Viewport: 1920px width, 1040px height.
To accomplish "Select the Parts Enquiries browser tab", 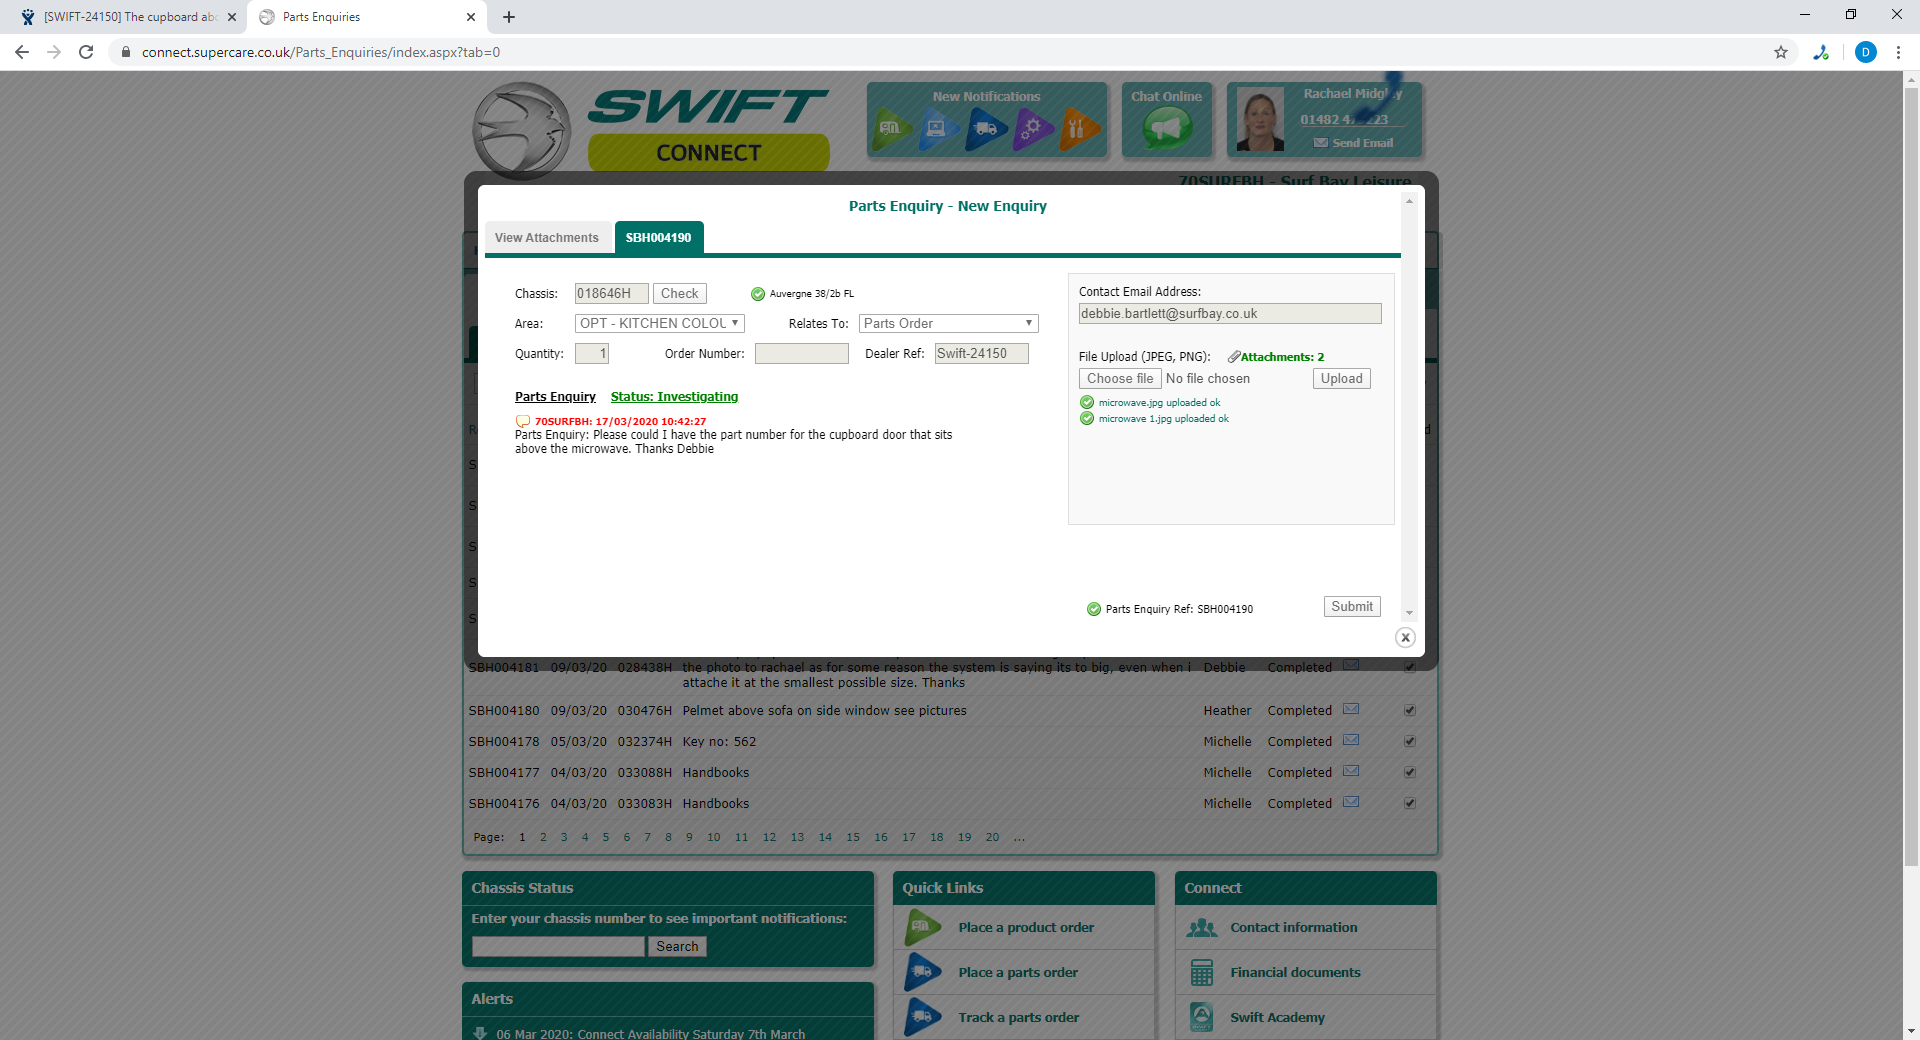I will pos(366,17).
